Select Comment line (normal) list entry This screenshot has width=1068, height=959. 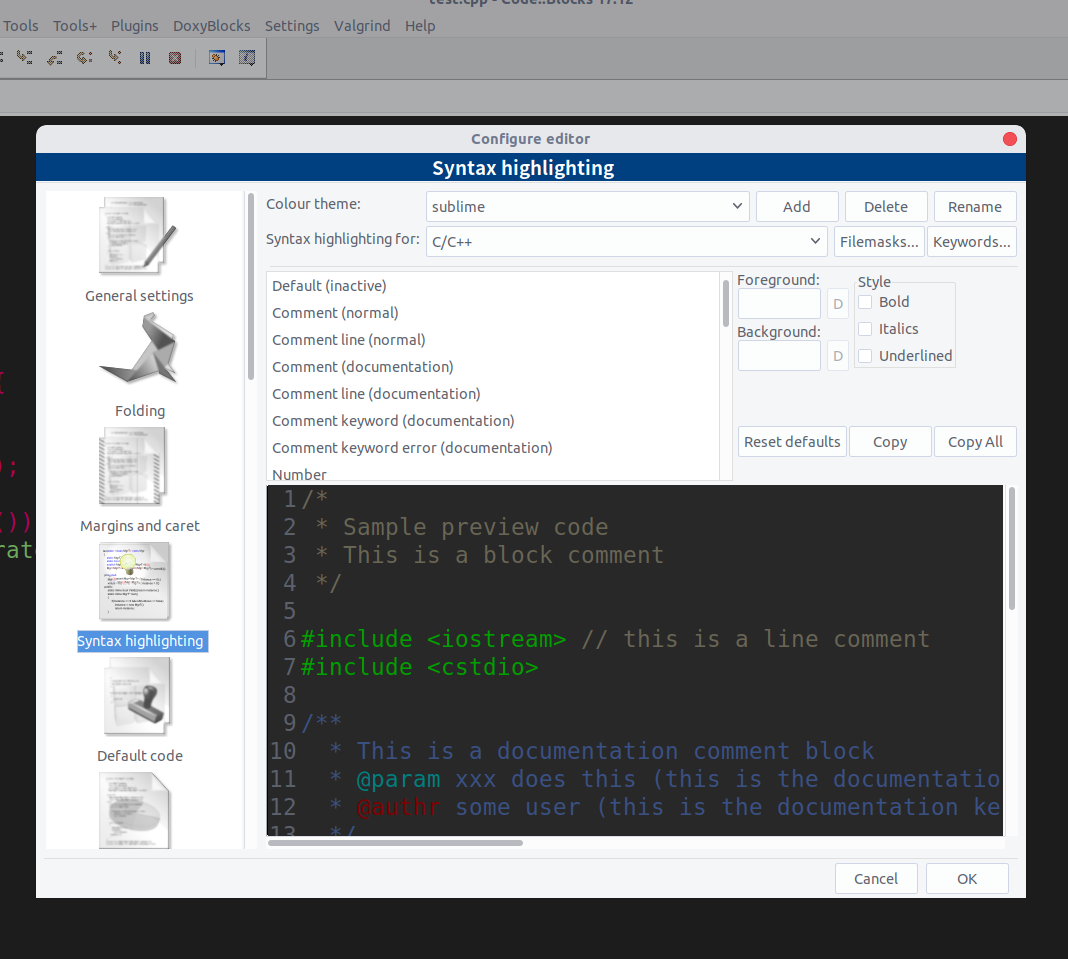[493, 340]
